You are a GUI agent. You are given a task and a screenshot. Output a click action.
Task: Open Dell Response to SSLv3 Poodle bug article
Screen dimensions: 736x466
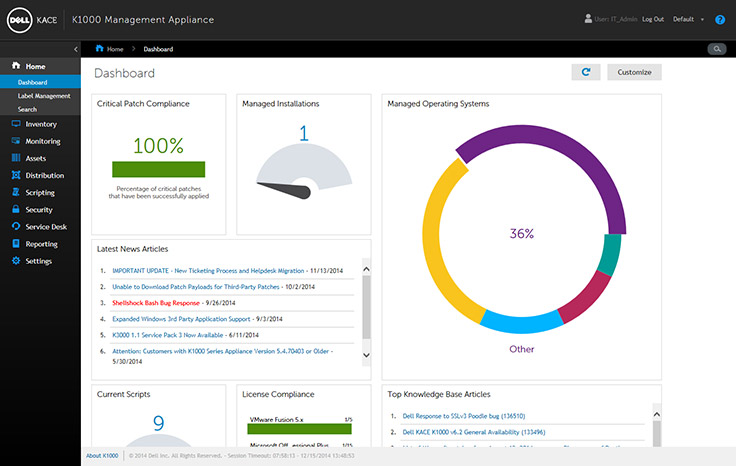click(x=464, y=416)
